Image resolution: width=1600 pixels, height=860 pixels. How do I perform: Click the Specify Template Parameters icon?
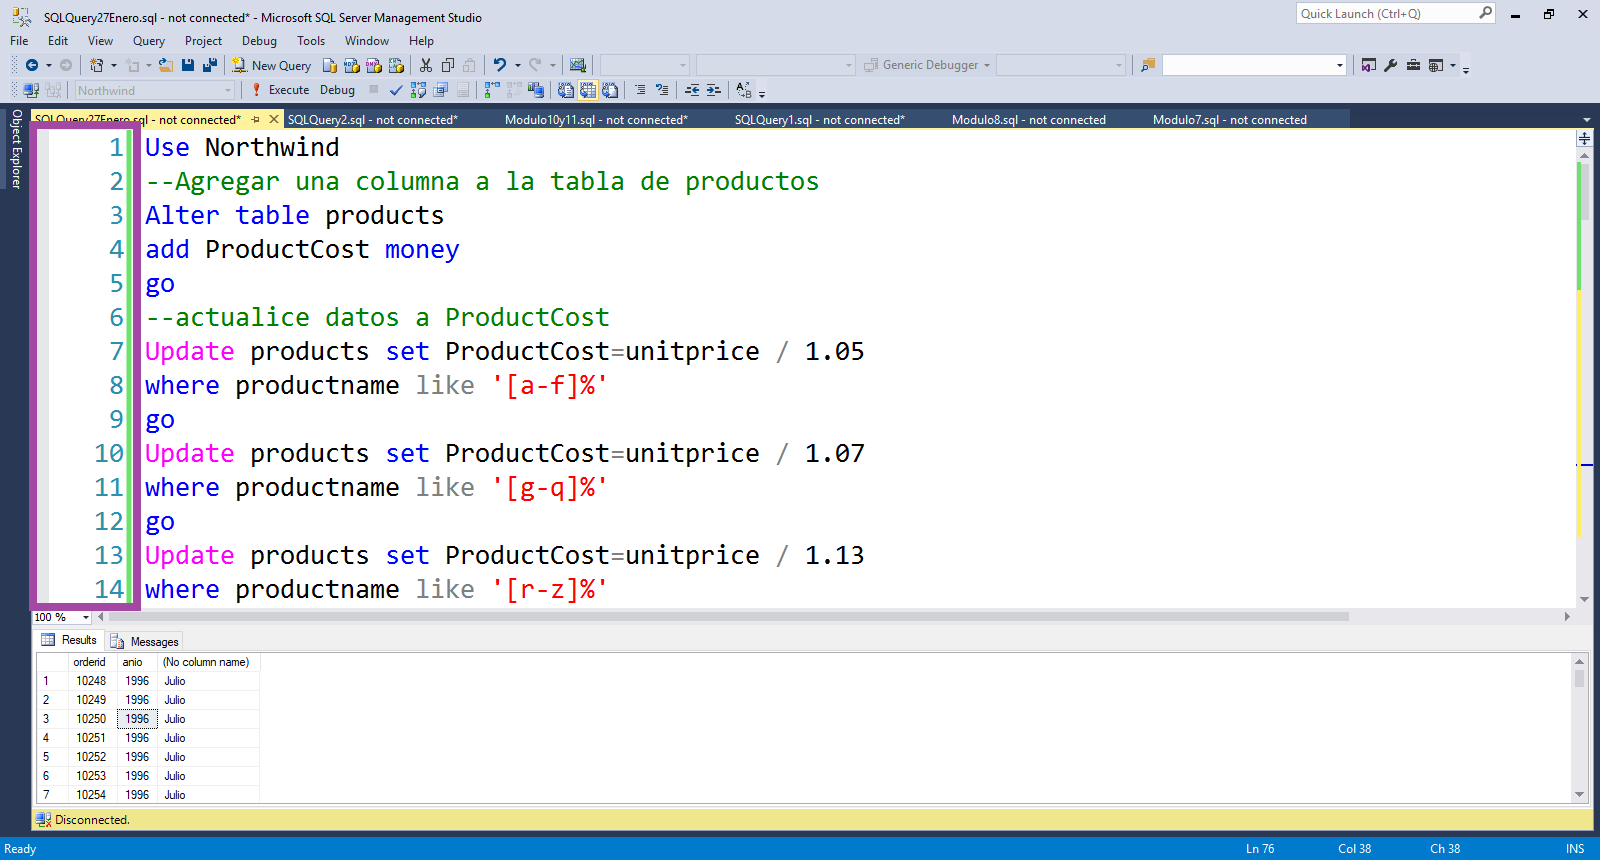click(744, 90)
